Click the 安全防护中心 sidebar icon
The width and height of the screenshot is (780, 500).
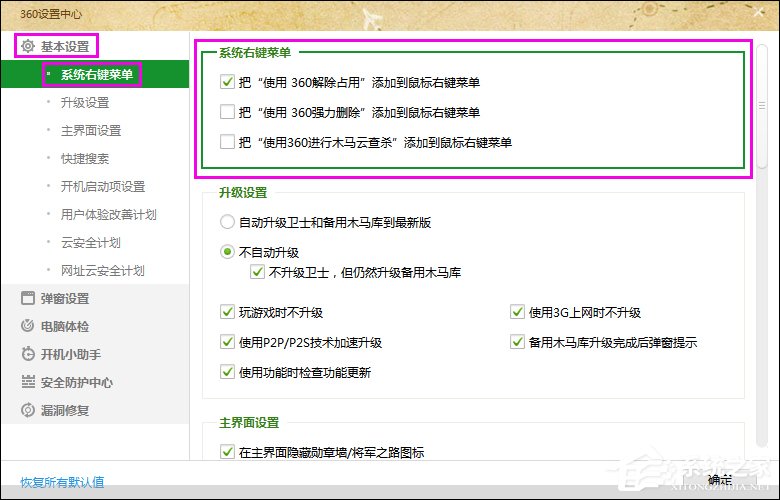coord(28,382)
